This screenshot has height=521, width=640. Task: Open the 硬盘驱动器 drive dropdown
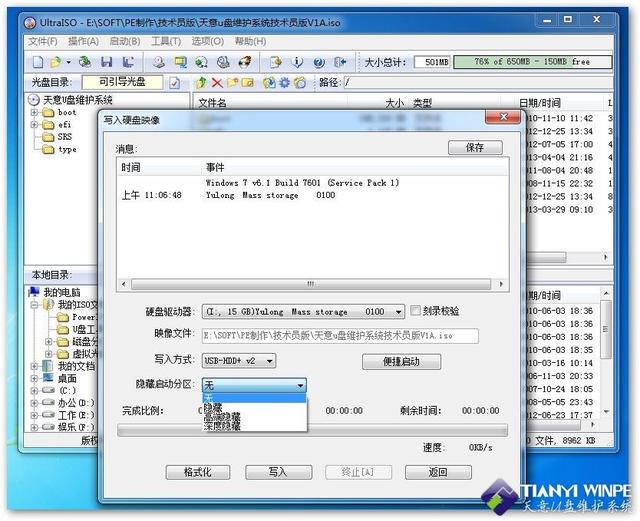tap(303, 312)
